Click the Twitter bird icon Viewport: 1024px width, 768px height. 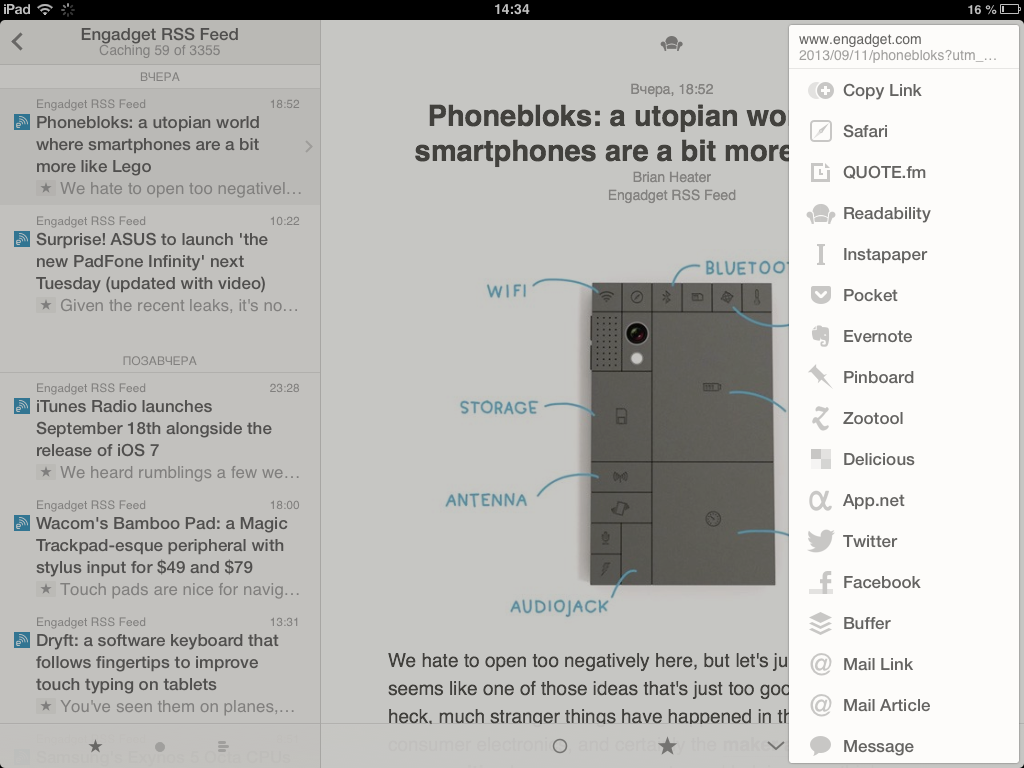(820, 541)
